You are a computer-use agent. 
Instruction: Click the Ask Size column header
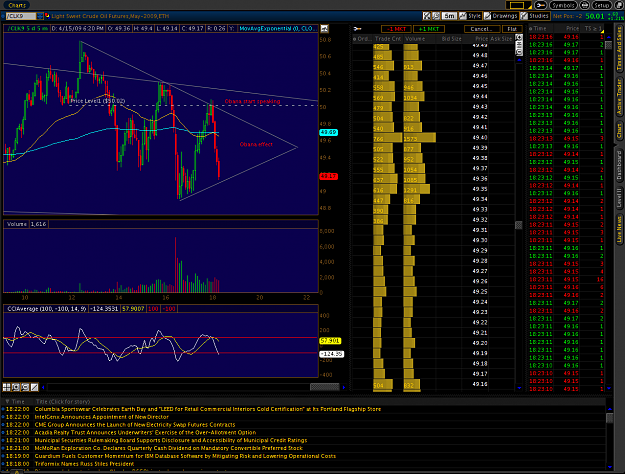click(501, 39)
